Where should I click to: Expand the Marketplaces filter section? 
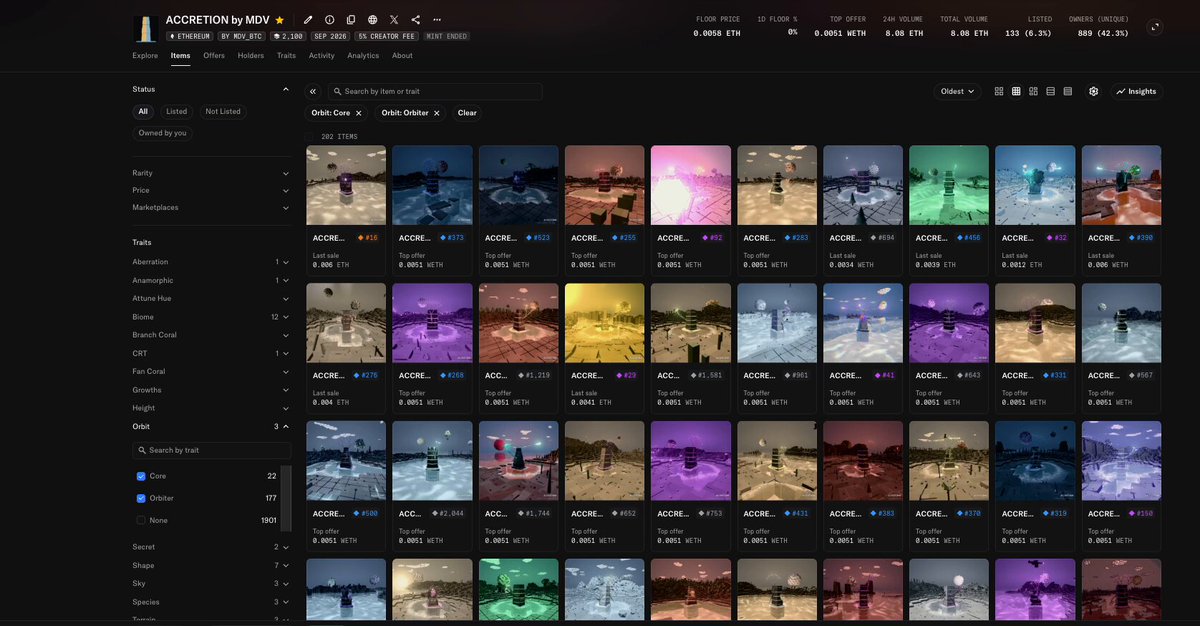point(211,207)
